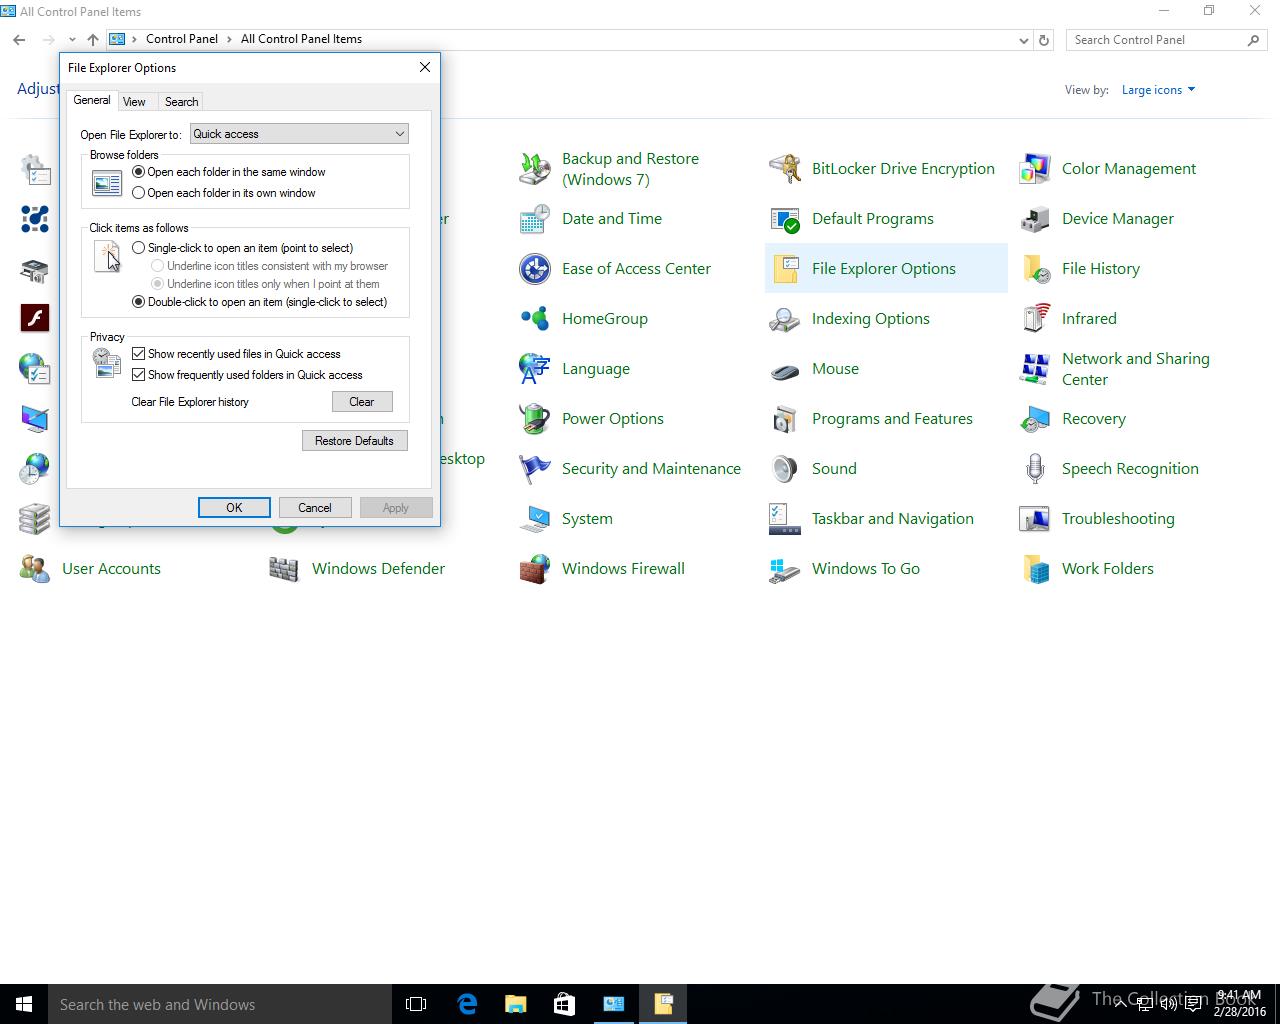Screen dimensions: 1280x1024
Task: Open Task View on the taskbar
Action: (x=416, y=1004)
